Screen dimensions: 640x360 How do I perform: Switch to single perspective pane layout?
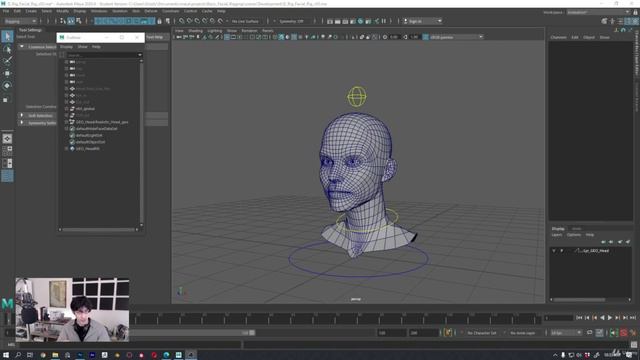click(x=7, y=138)
